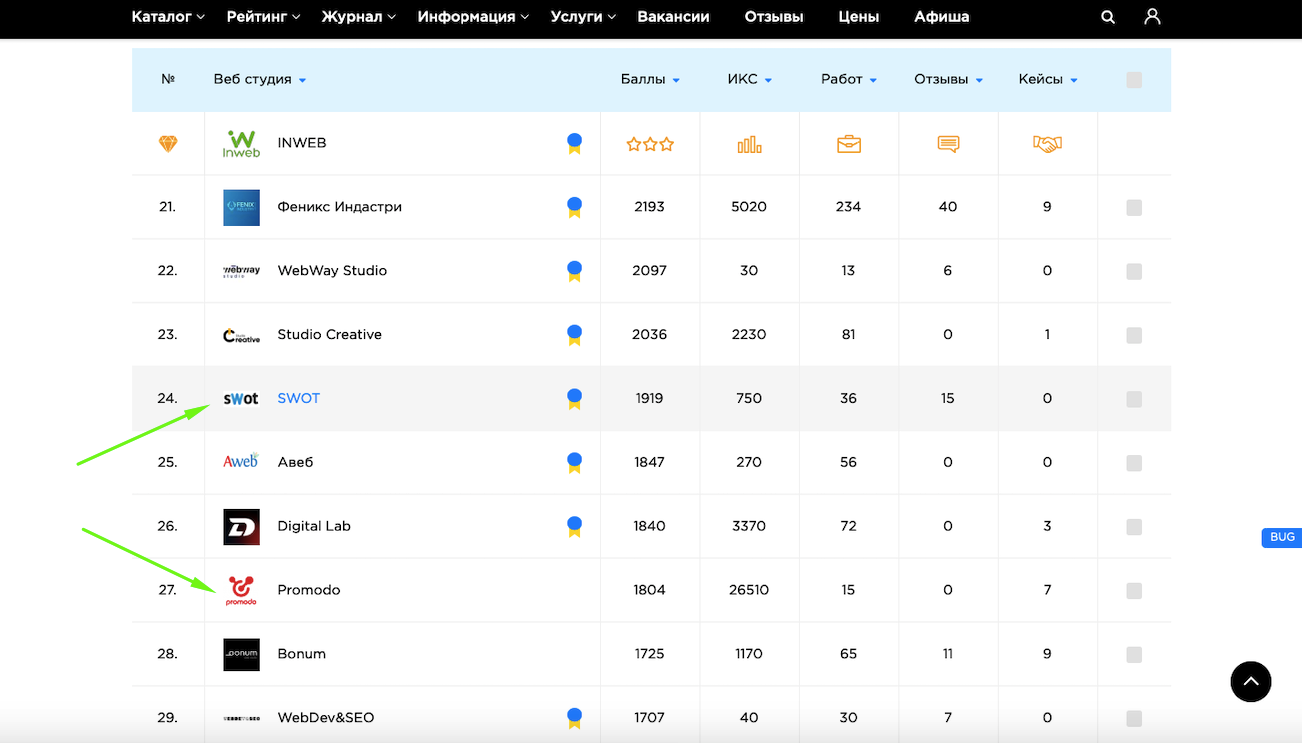The height and width of the screenshot is (743, 1302).
Task: Go to the Афиша page
Action: [941, 17]
